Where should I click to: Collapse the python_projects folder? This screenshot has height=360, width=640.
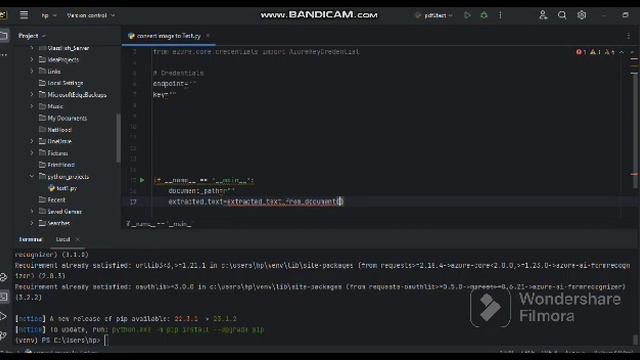pyautogui.click(x=32, y=177)
